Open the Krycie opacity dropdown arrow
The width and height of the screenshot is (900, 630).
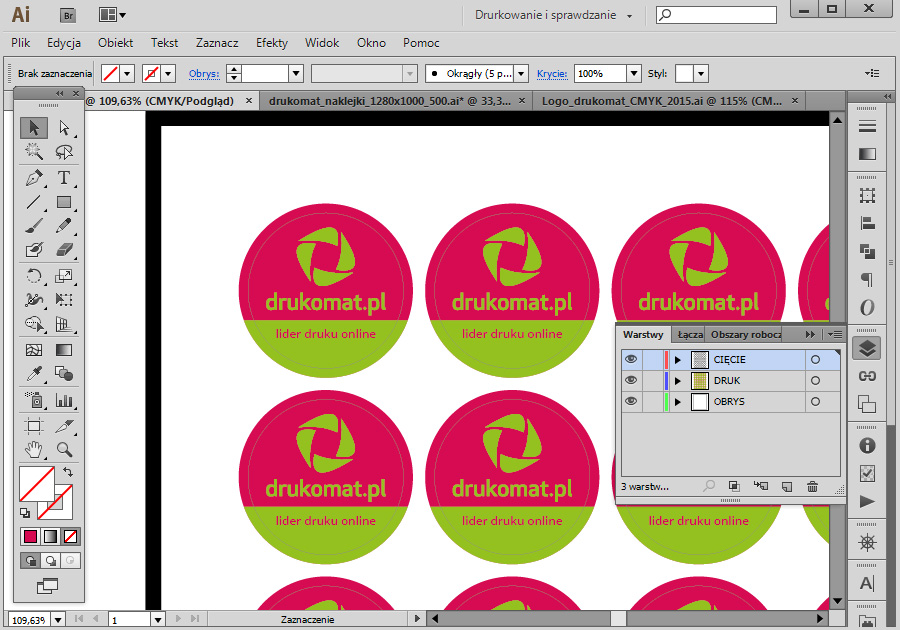pos(634,73)
